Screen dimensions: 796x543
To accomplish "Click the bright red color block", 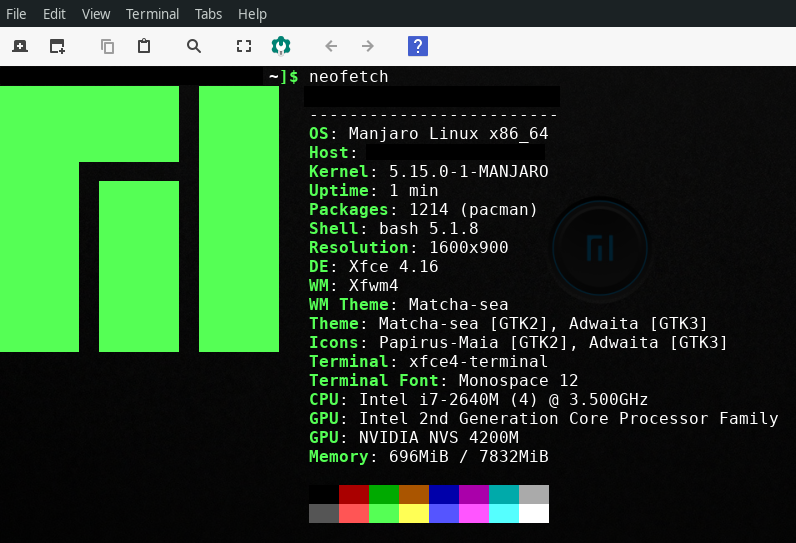I will point(354,513).
